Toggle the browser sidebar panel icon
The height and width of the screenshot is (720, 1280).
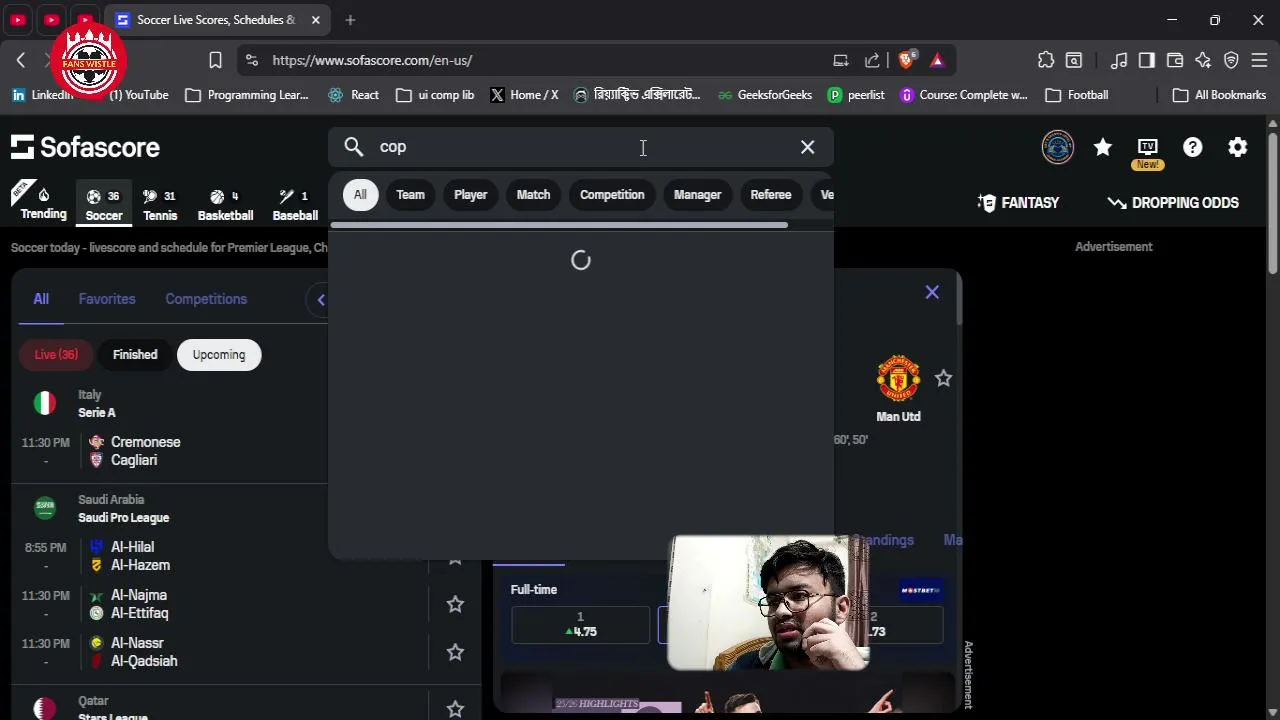[x=1147, y=60]
